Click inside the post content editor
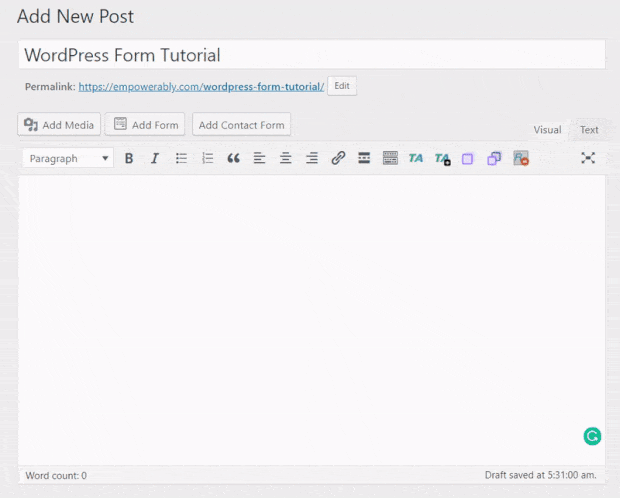Viewport: 620px width, 498px height. click(312, 320)
